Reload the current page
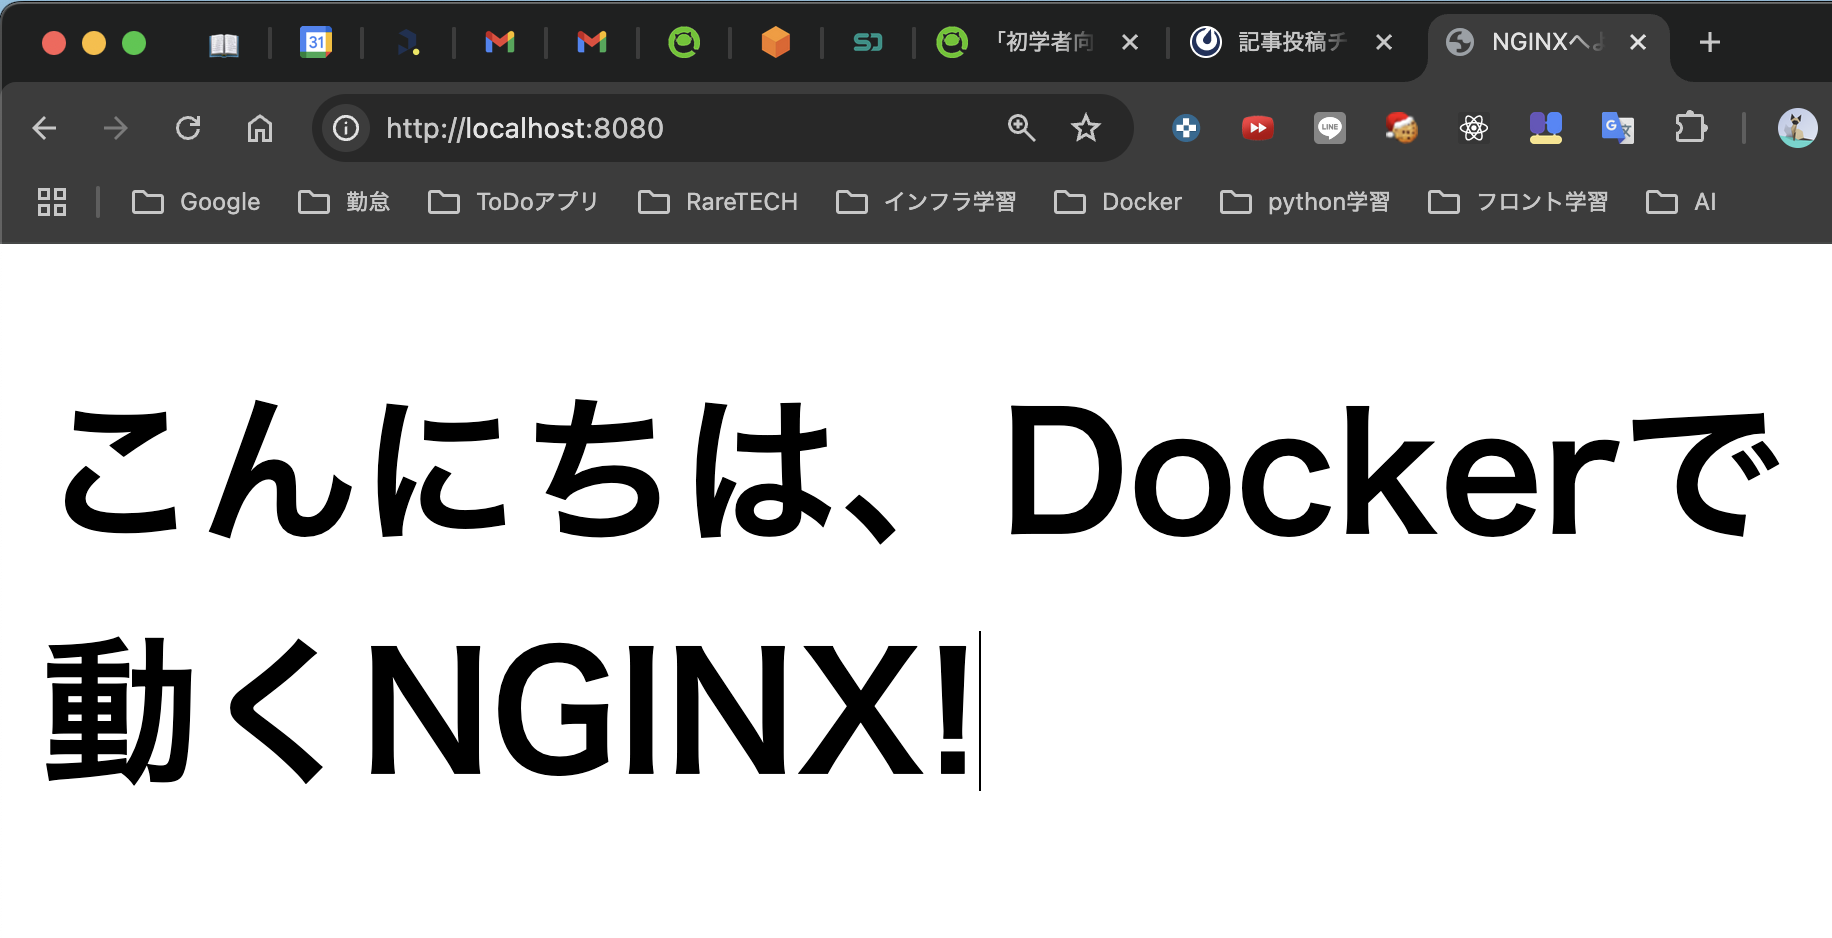This screenshot has width=1832, height=938. [x=188, y=128]
